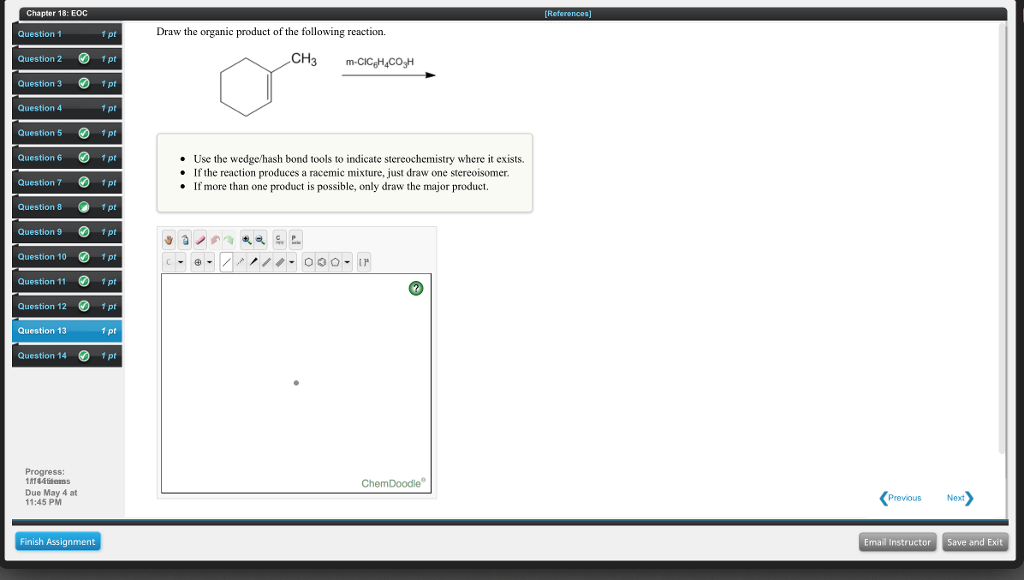Viewport: 1024px width, 580px height.
Task: Undo the last drawing action
Action: pos(214,239)
